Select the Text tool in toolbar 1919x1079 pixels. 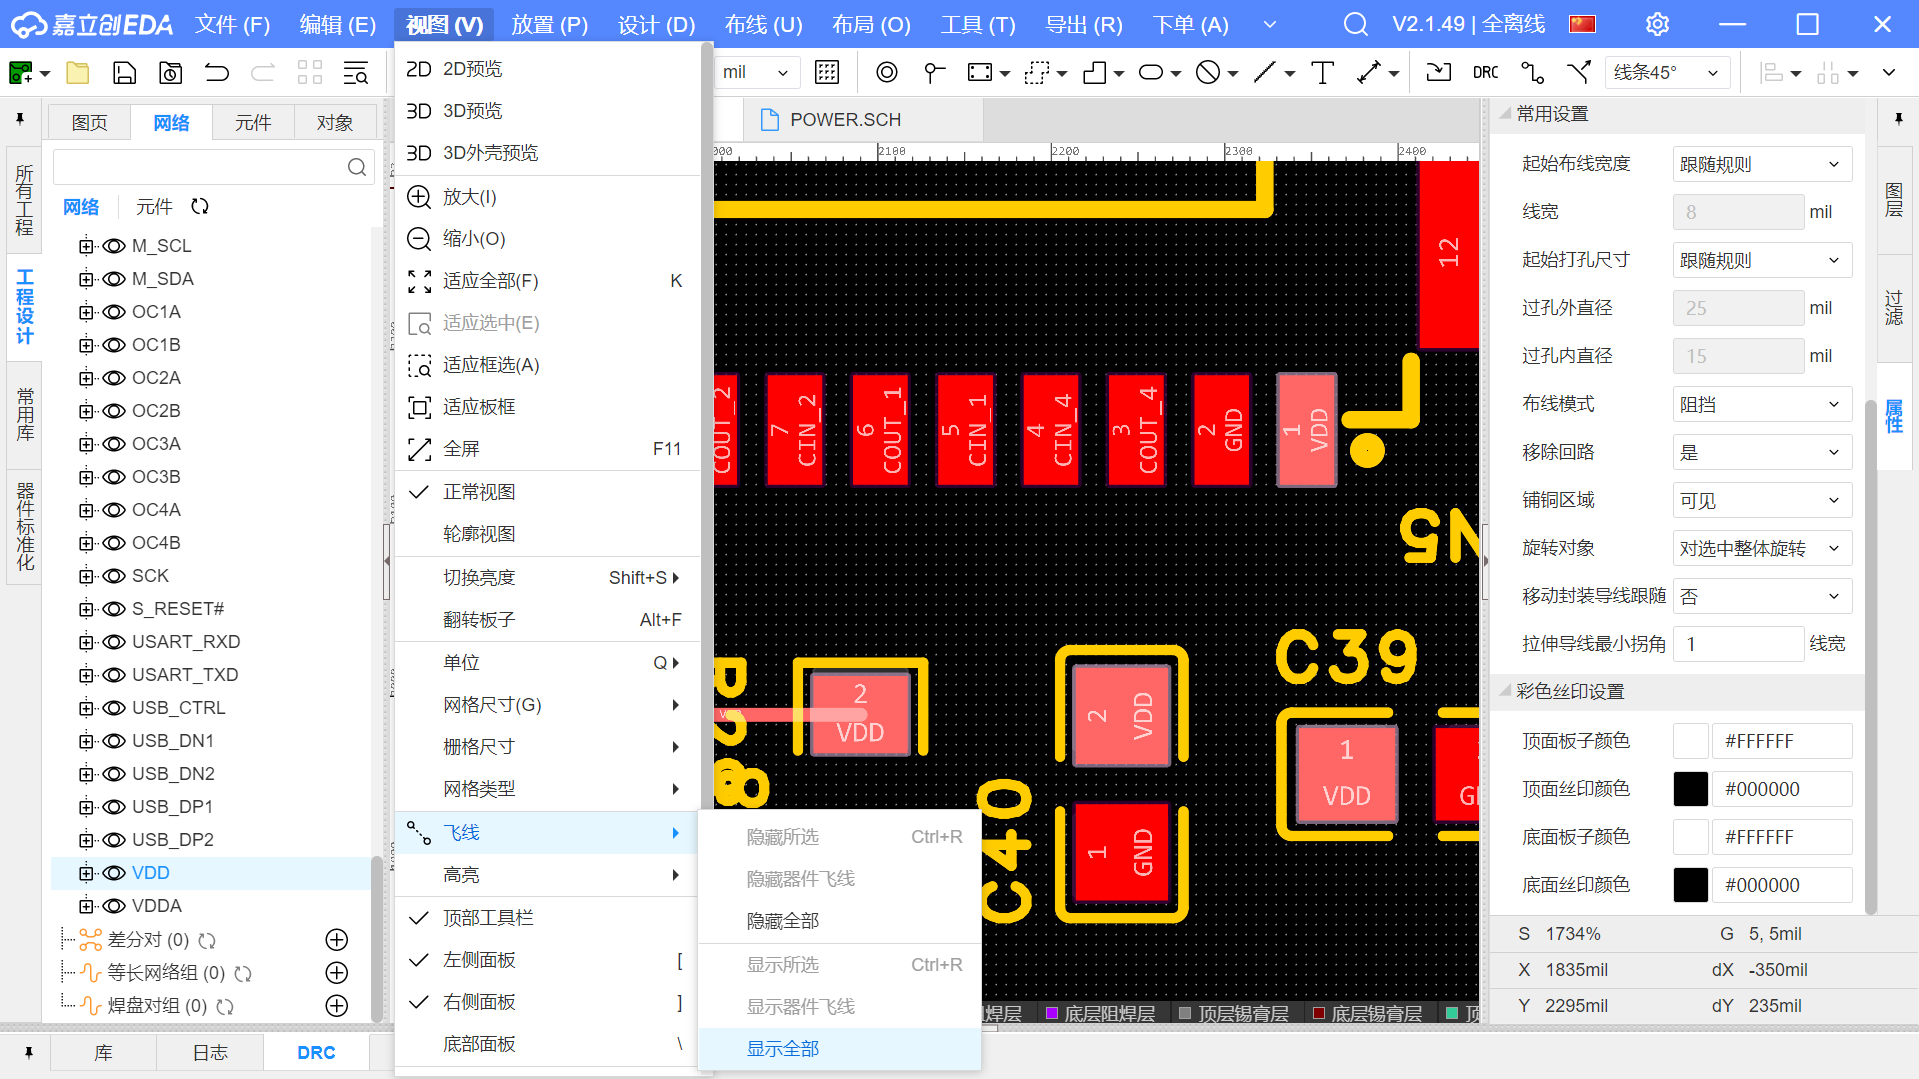(x=1322, y=72)
